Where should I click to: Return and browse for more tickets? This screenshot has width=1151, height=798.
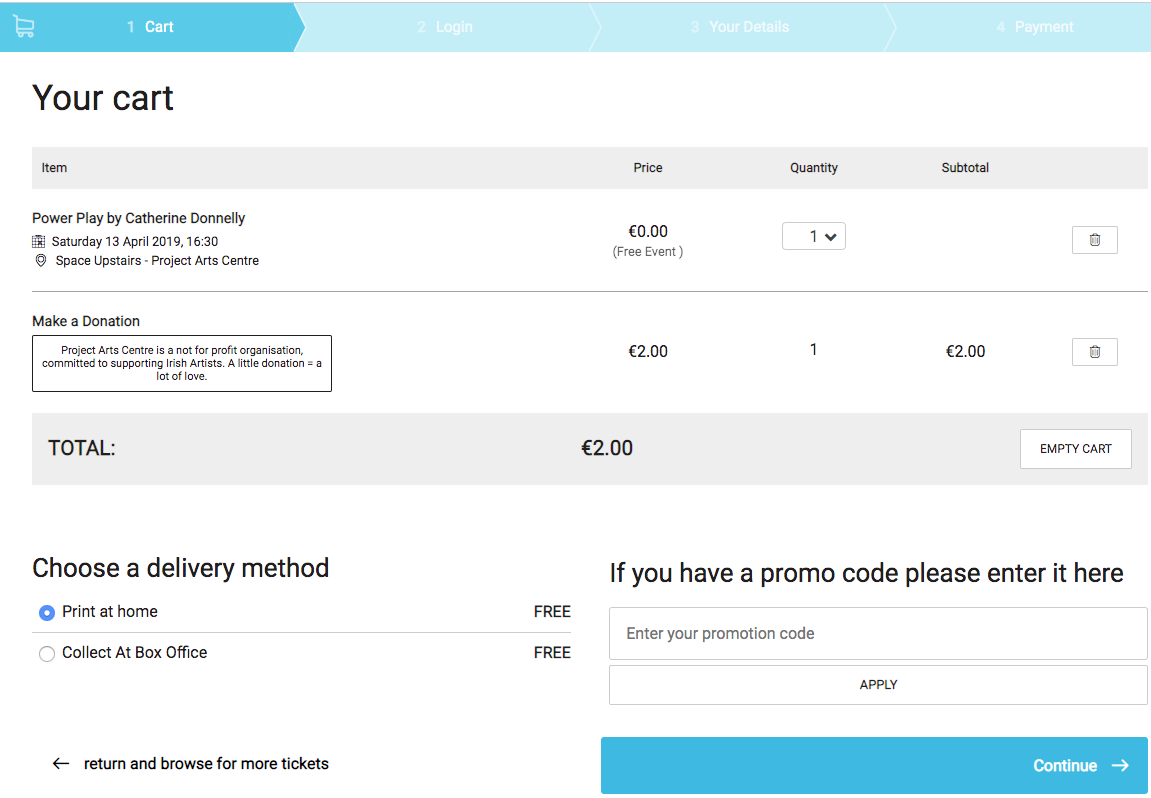[x=206, y=763]
